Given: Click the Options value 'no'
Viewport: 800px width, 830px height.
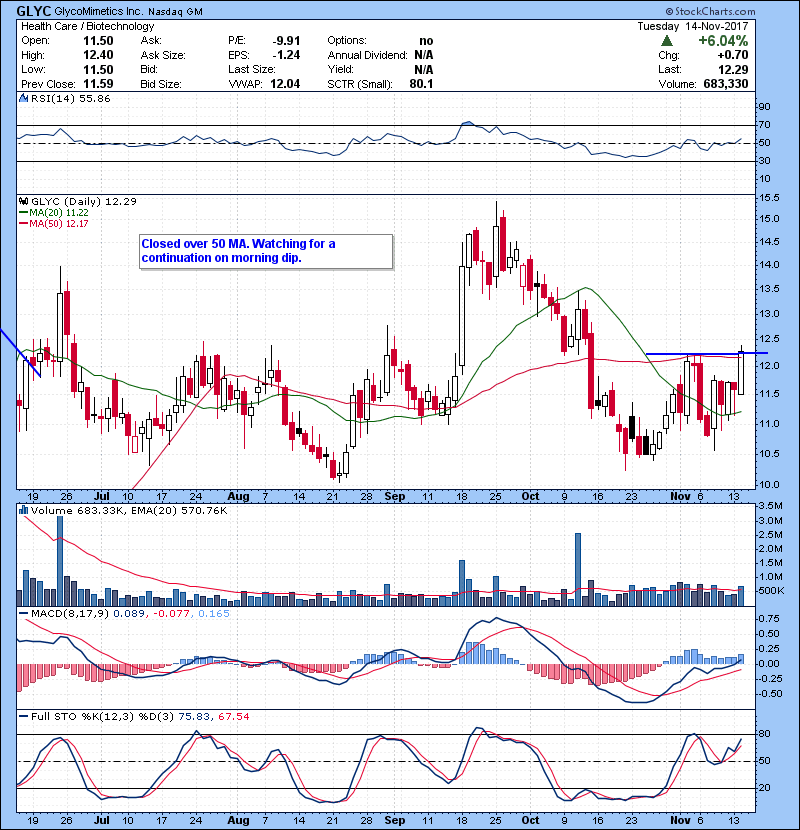Looking at the screenshot, I should pyautogui.click(x=426, y=41).
